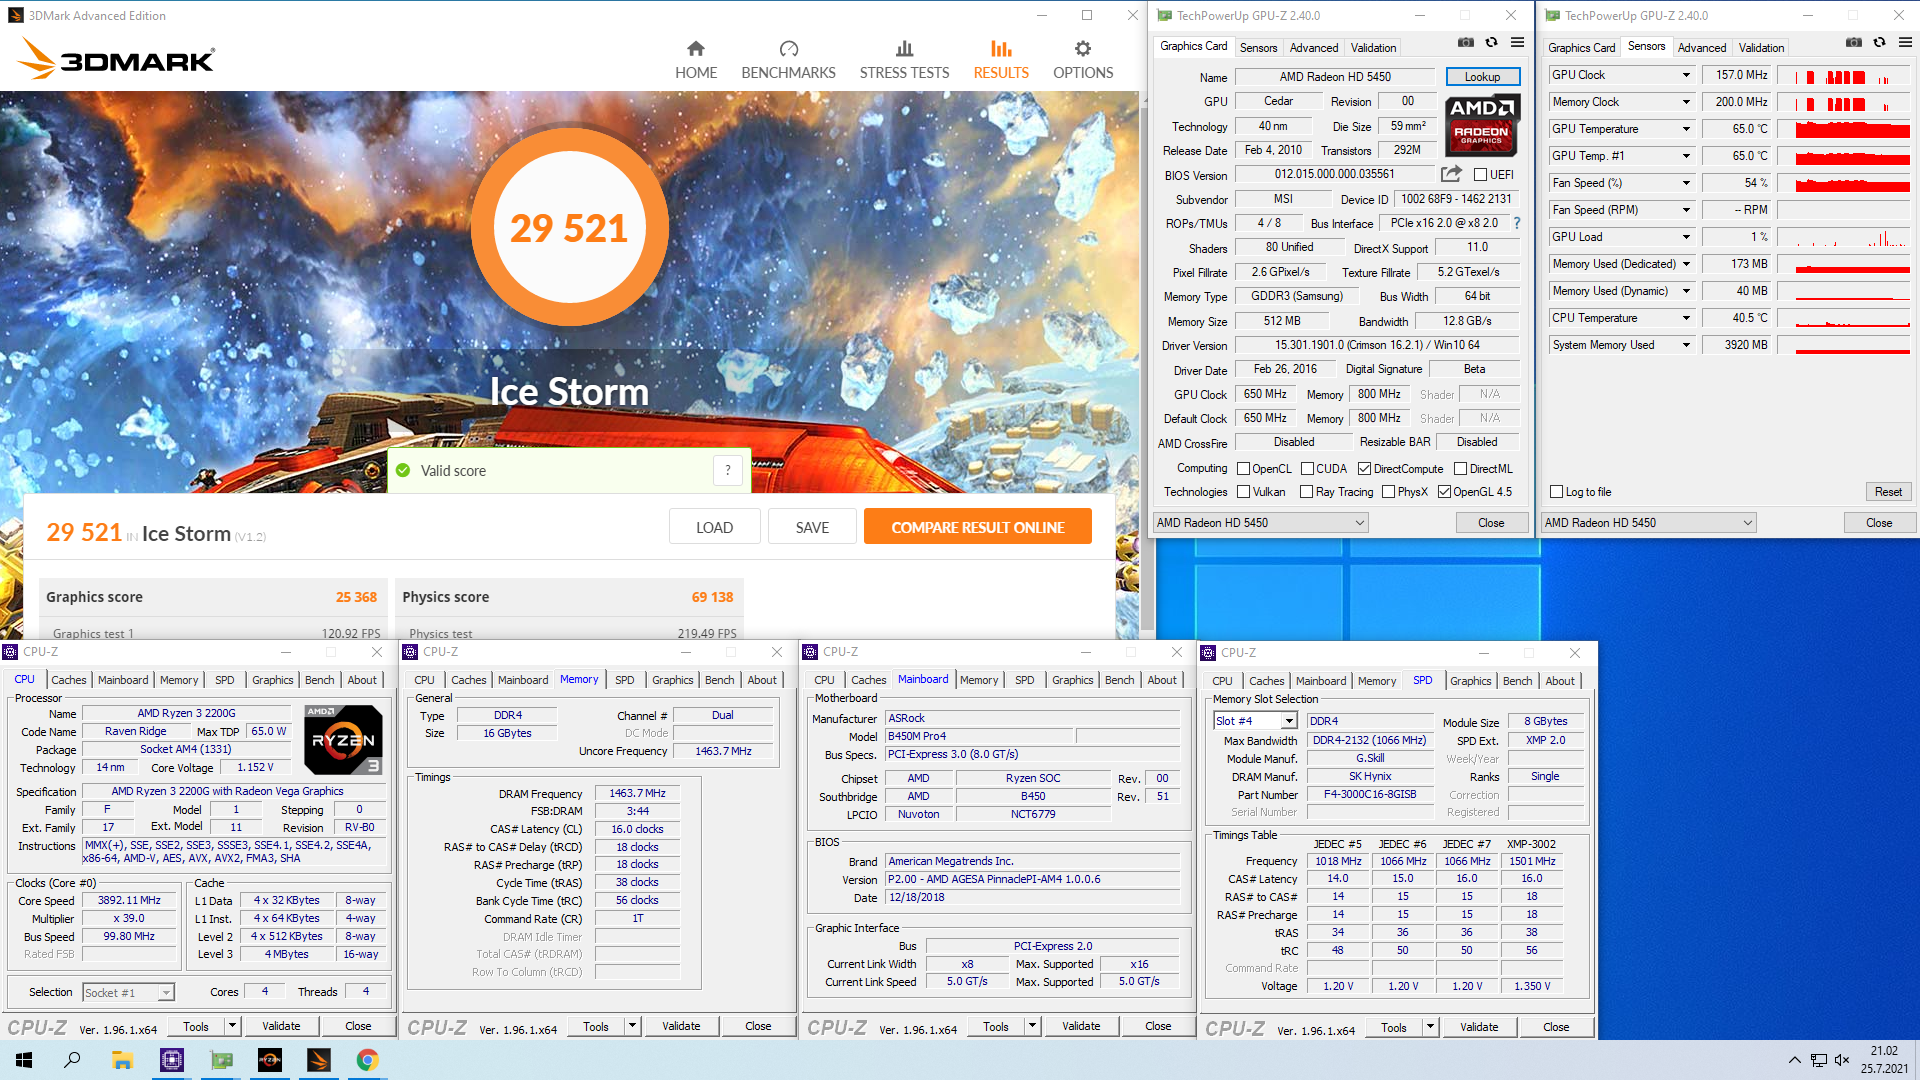Open hamburger menu in GPU-Z Graphics Card window
Screen dimensions: 1920x1080
(1517, 43)
